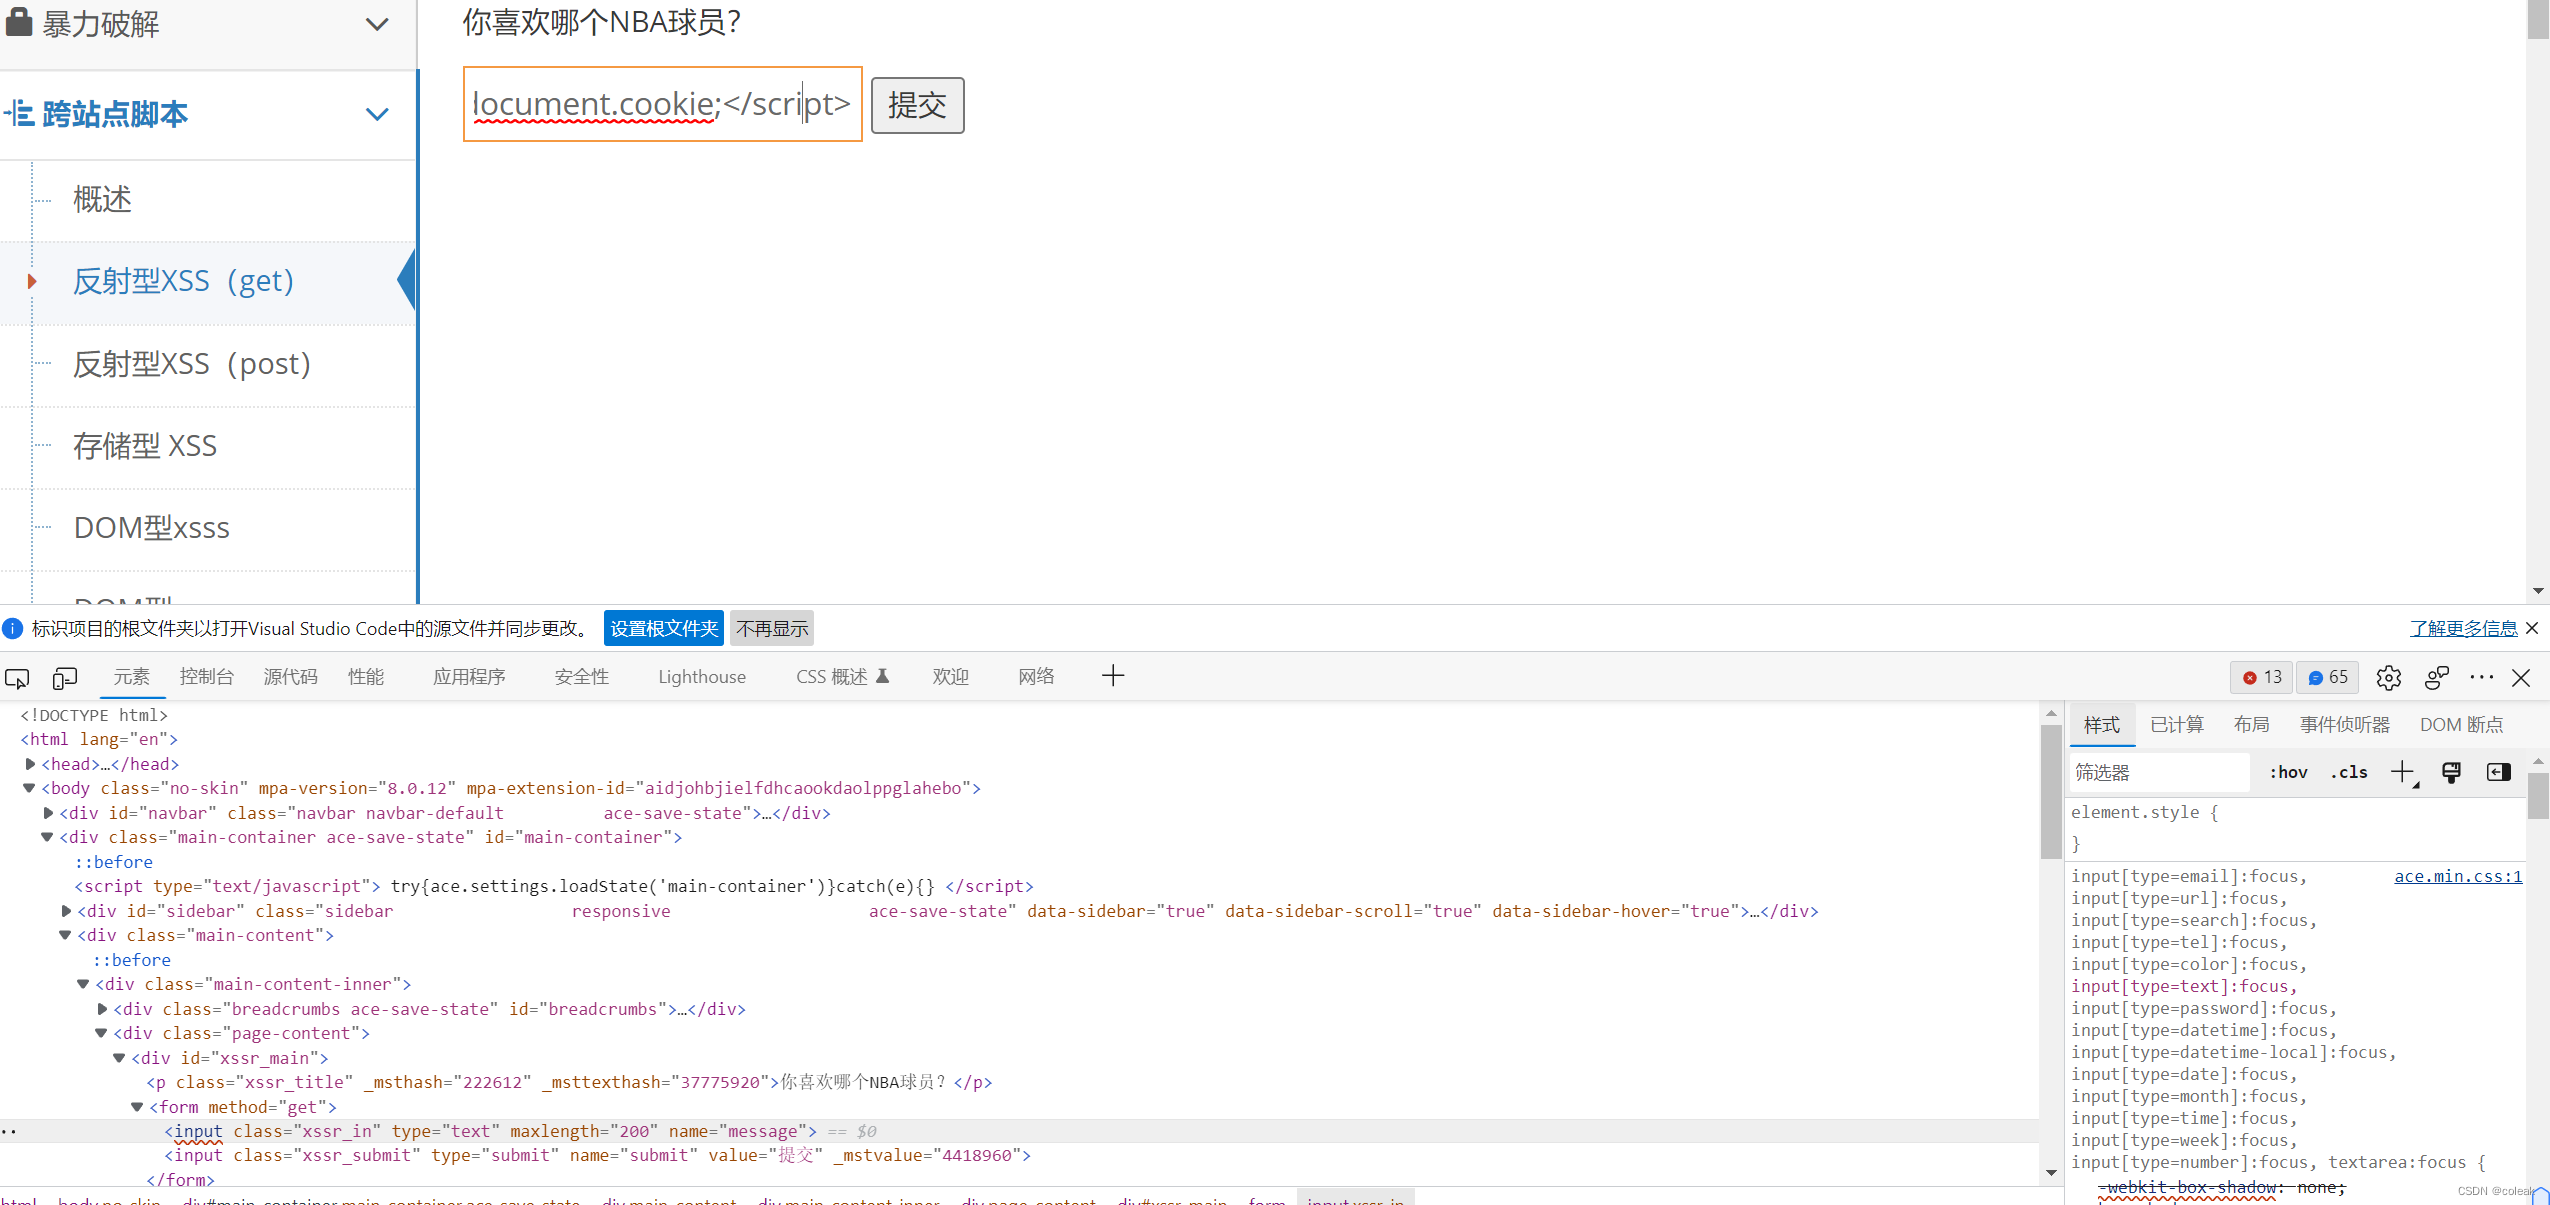Open the CSS 概述 tab

(842, 677)
